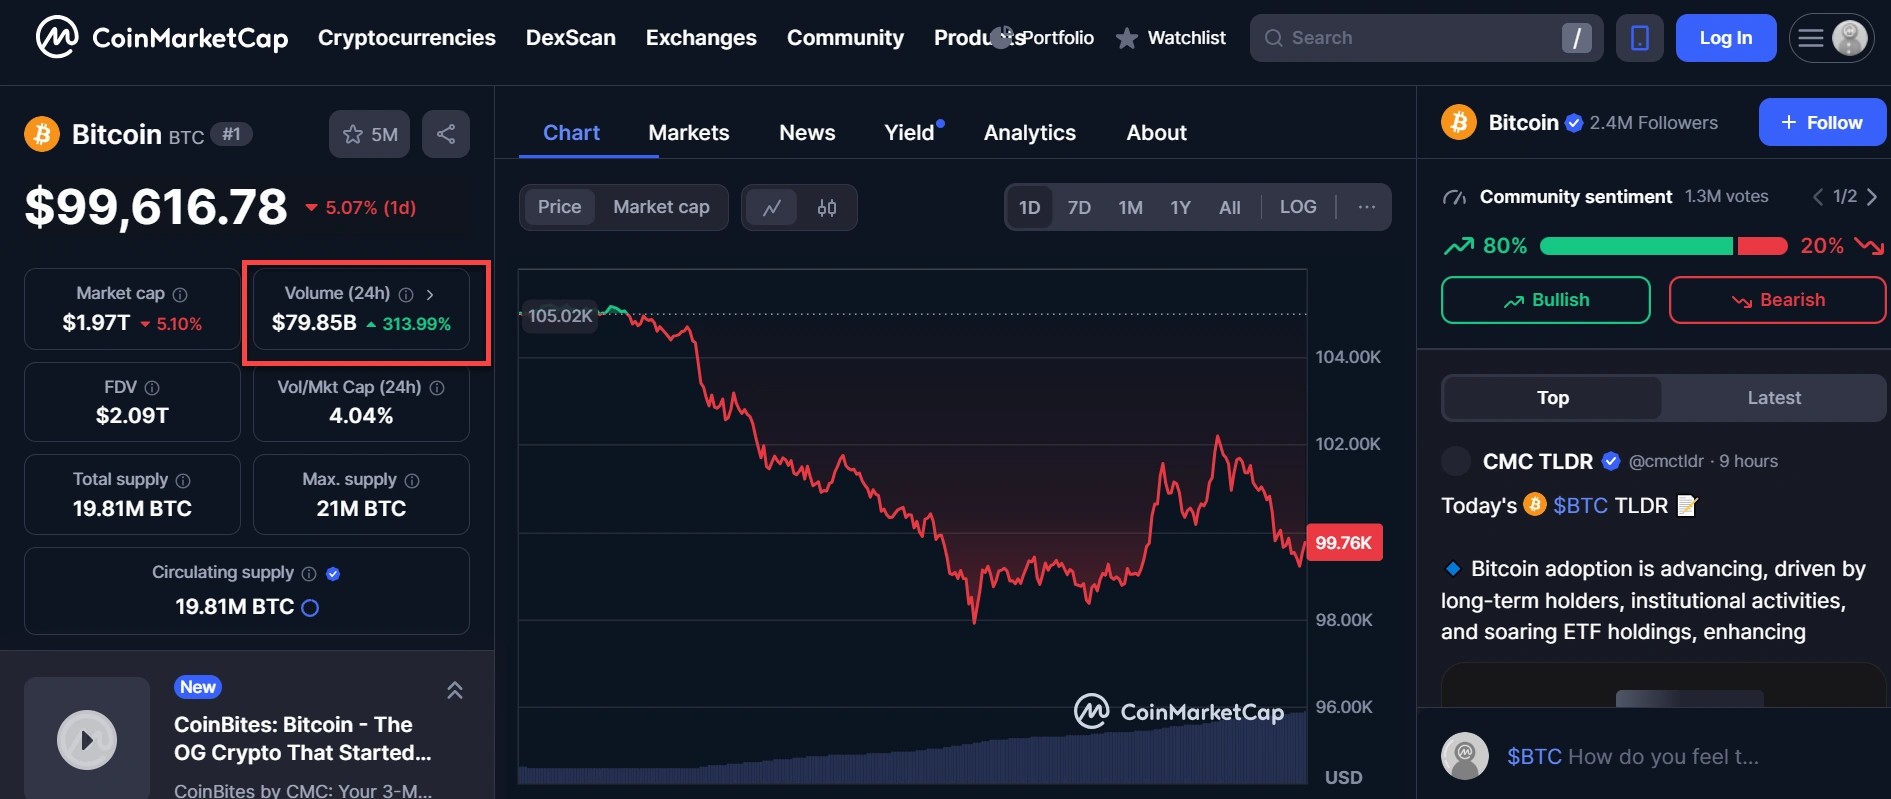The width and height of the screenshot is (1891, 799).
Task: Switch chart to Market cap view
Action: tap(661, 207)
